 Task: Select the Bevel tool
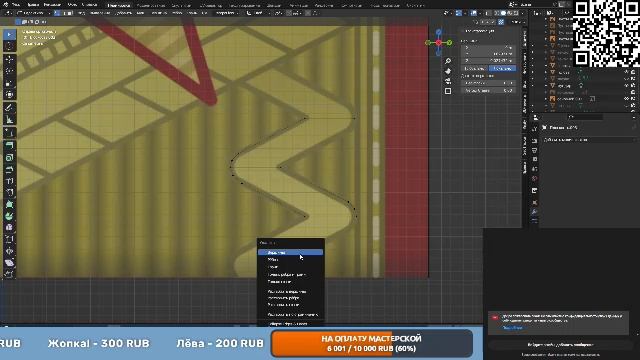(9, 169)
